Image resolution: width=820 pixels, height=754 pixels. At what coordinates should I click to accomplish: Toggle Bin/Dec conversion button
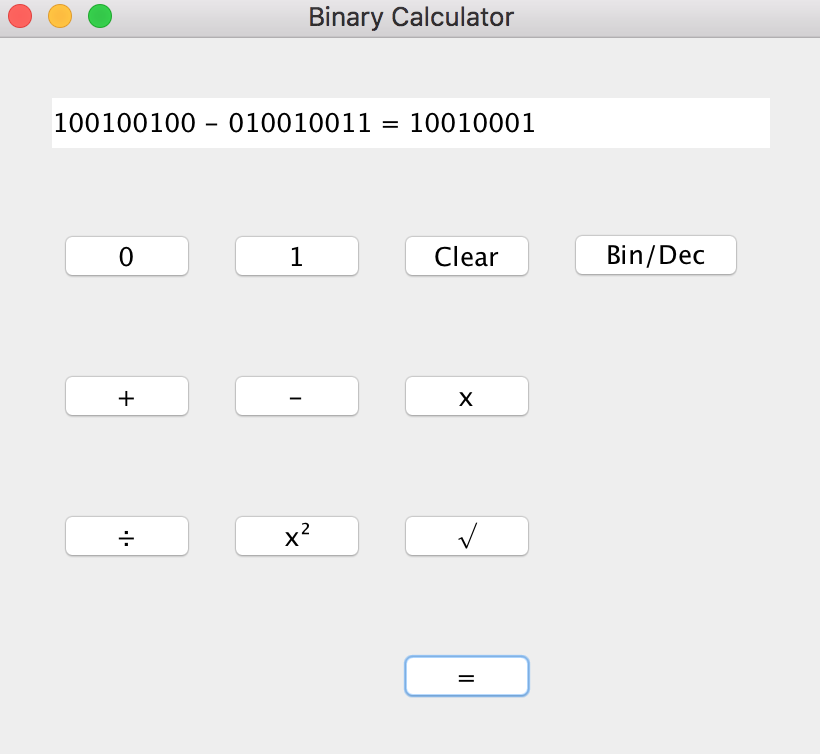tap(656, 255)
